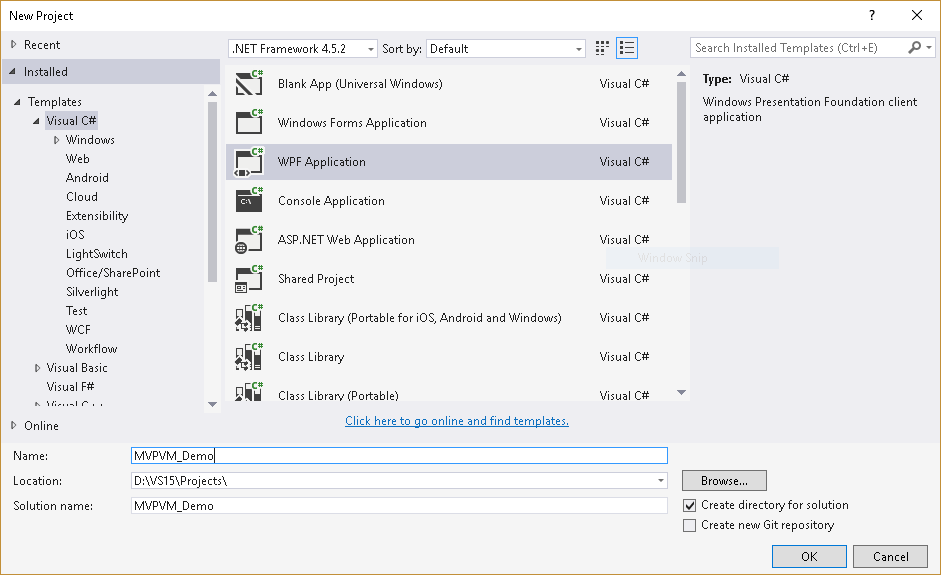The image size is (941, 575).
Task: Select the Cloud template category
Action: (x=82, y=197)
